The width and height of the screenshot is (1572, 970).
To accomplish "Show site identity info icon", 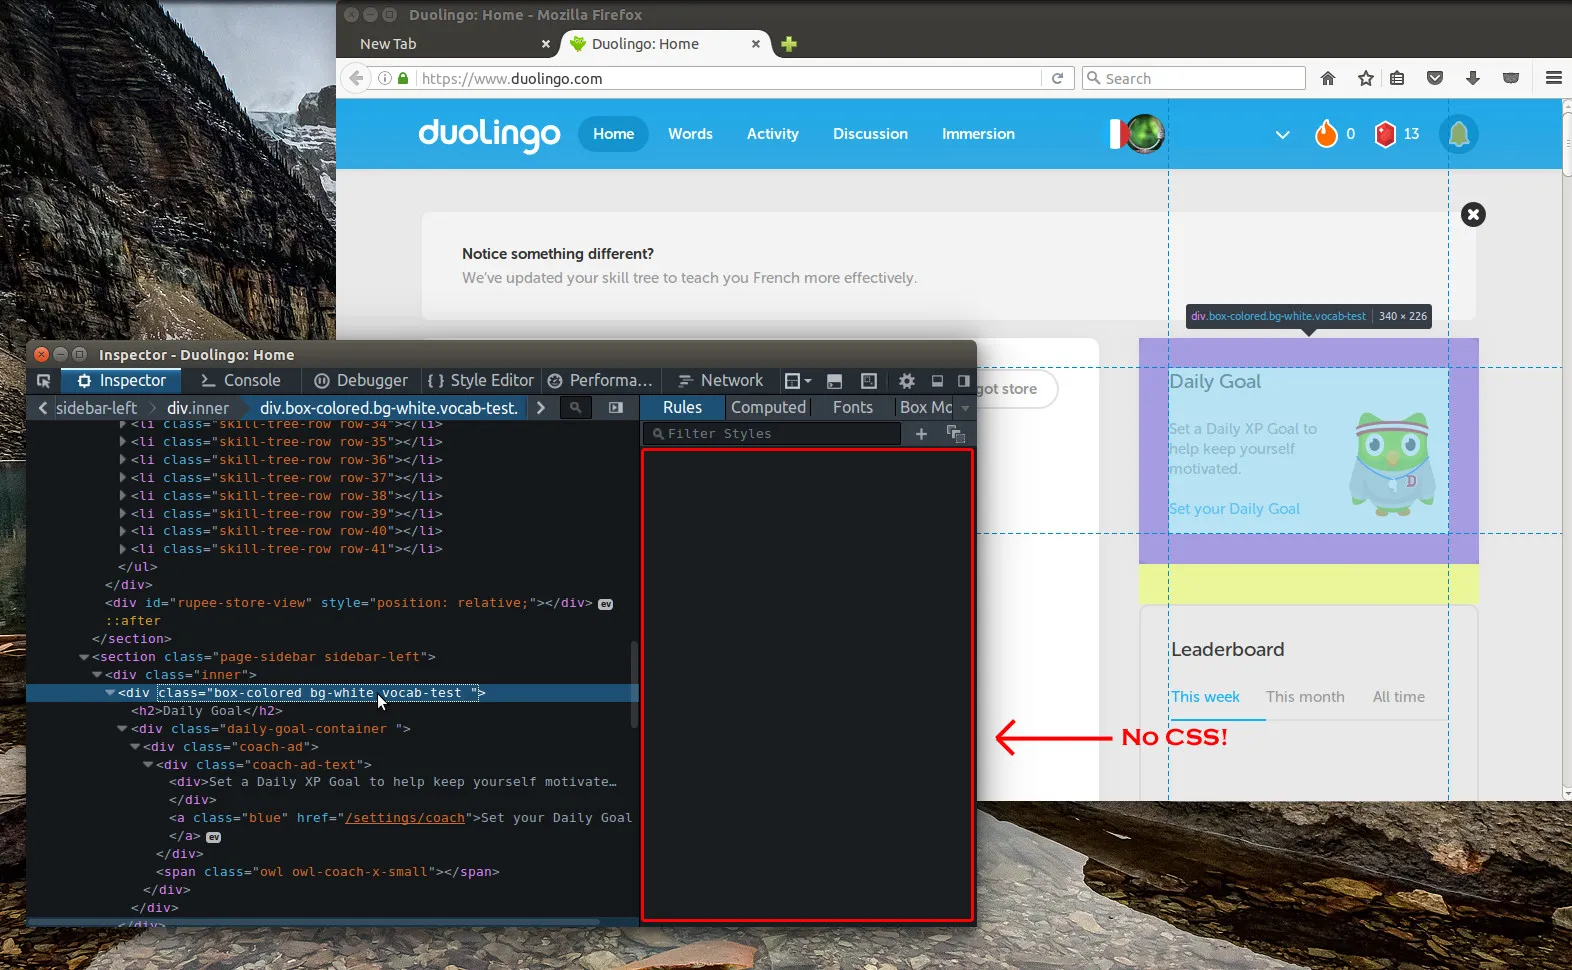I will [385, 78].
